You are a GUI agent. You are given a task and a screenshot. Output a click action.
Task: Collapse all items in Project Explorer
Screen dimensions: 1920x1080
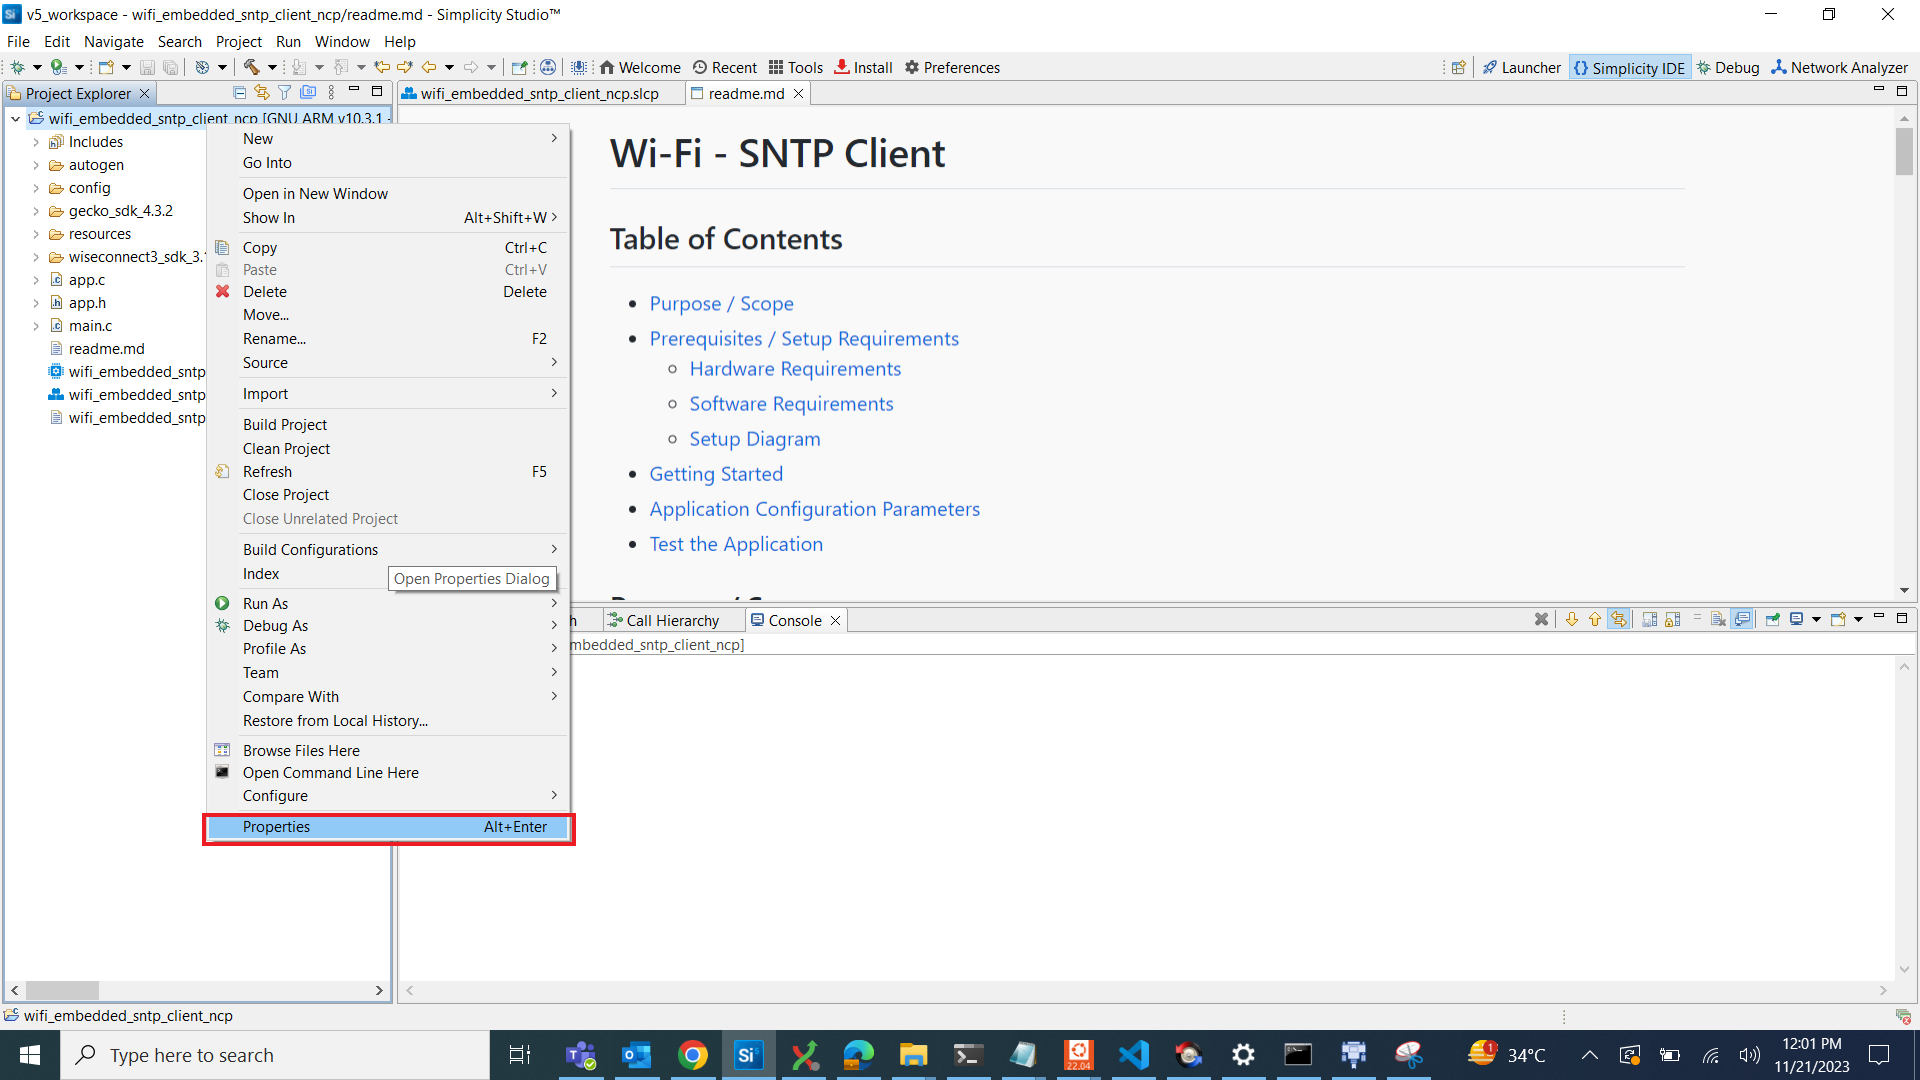[239, 92]
